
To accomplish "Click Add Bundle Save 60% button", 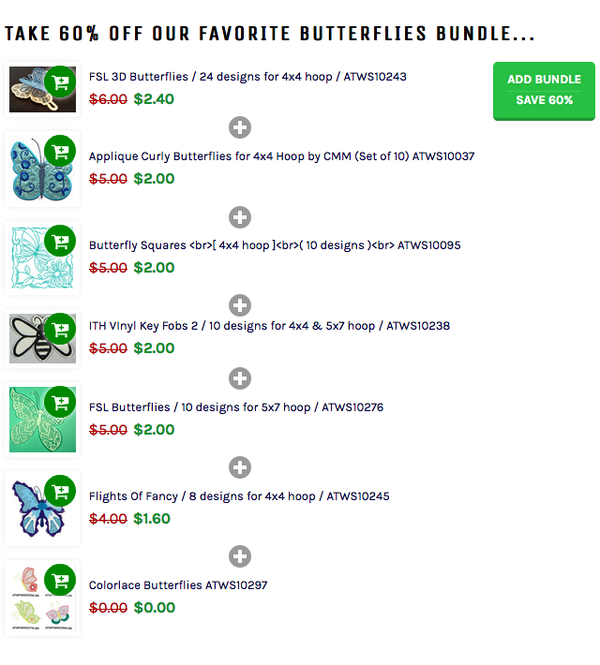I will [x=544, y=91].
